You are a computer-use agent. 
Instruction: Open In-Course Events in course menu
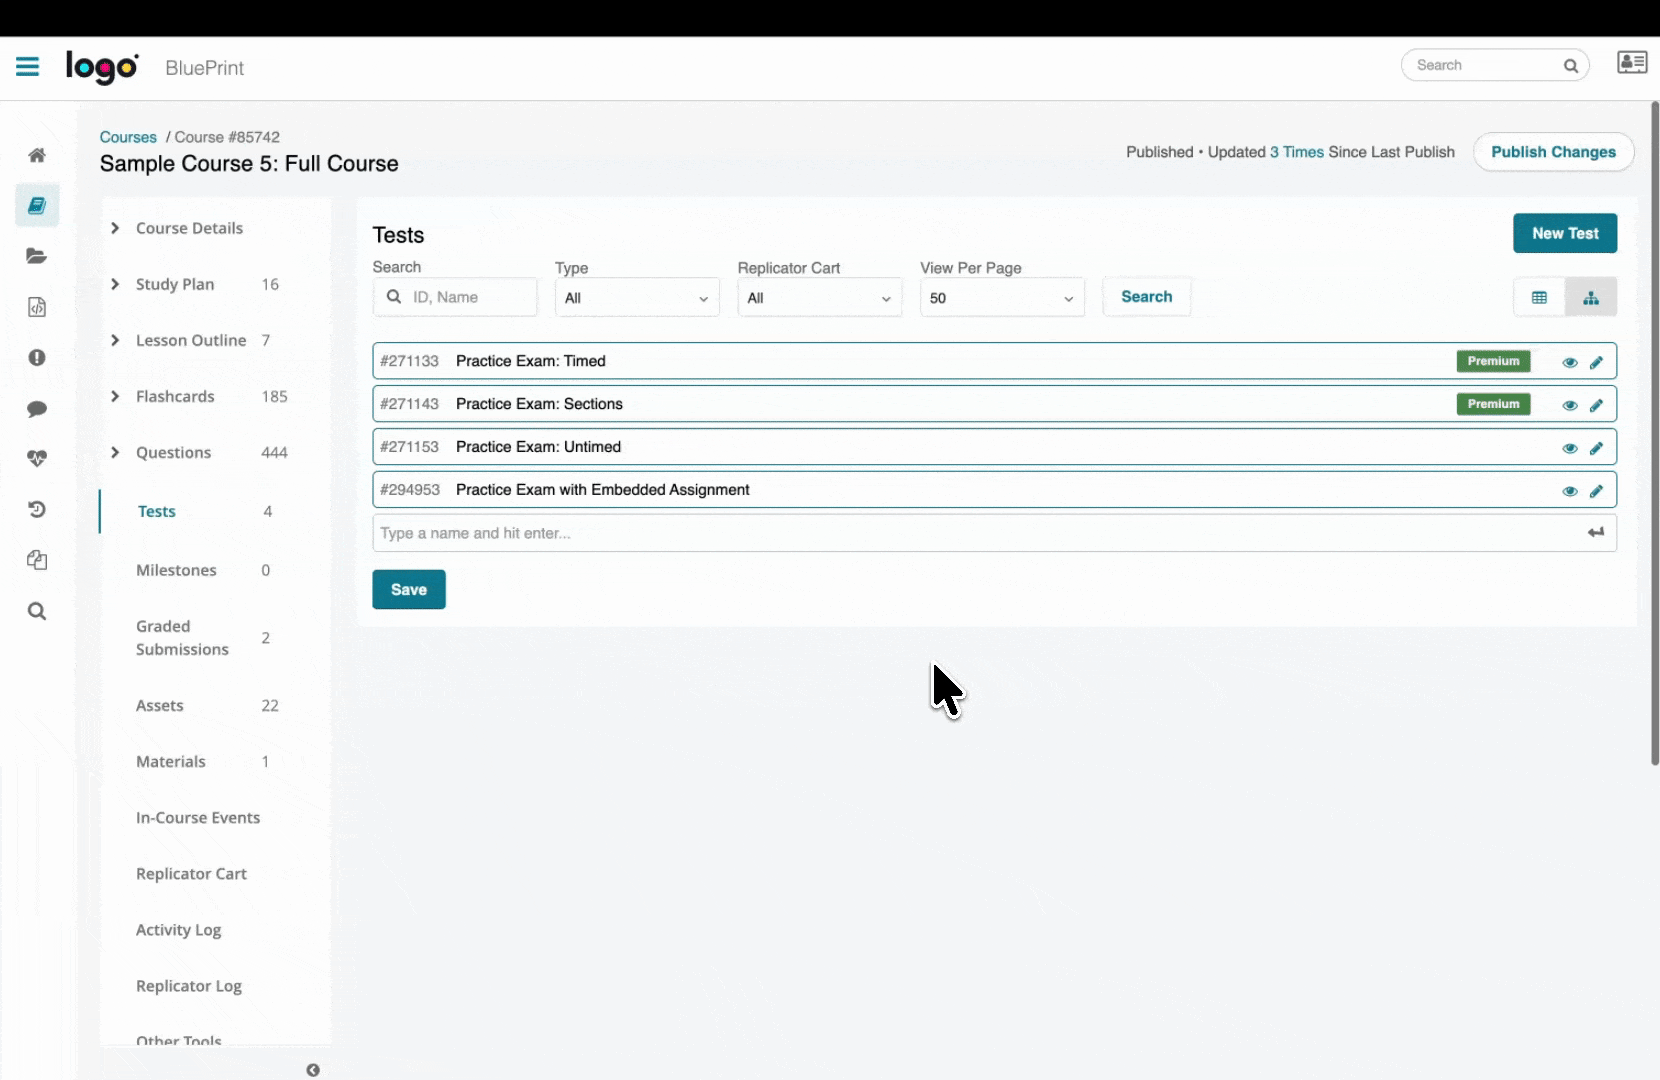[198, 817]
